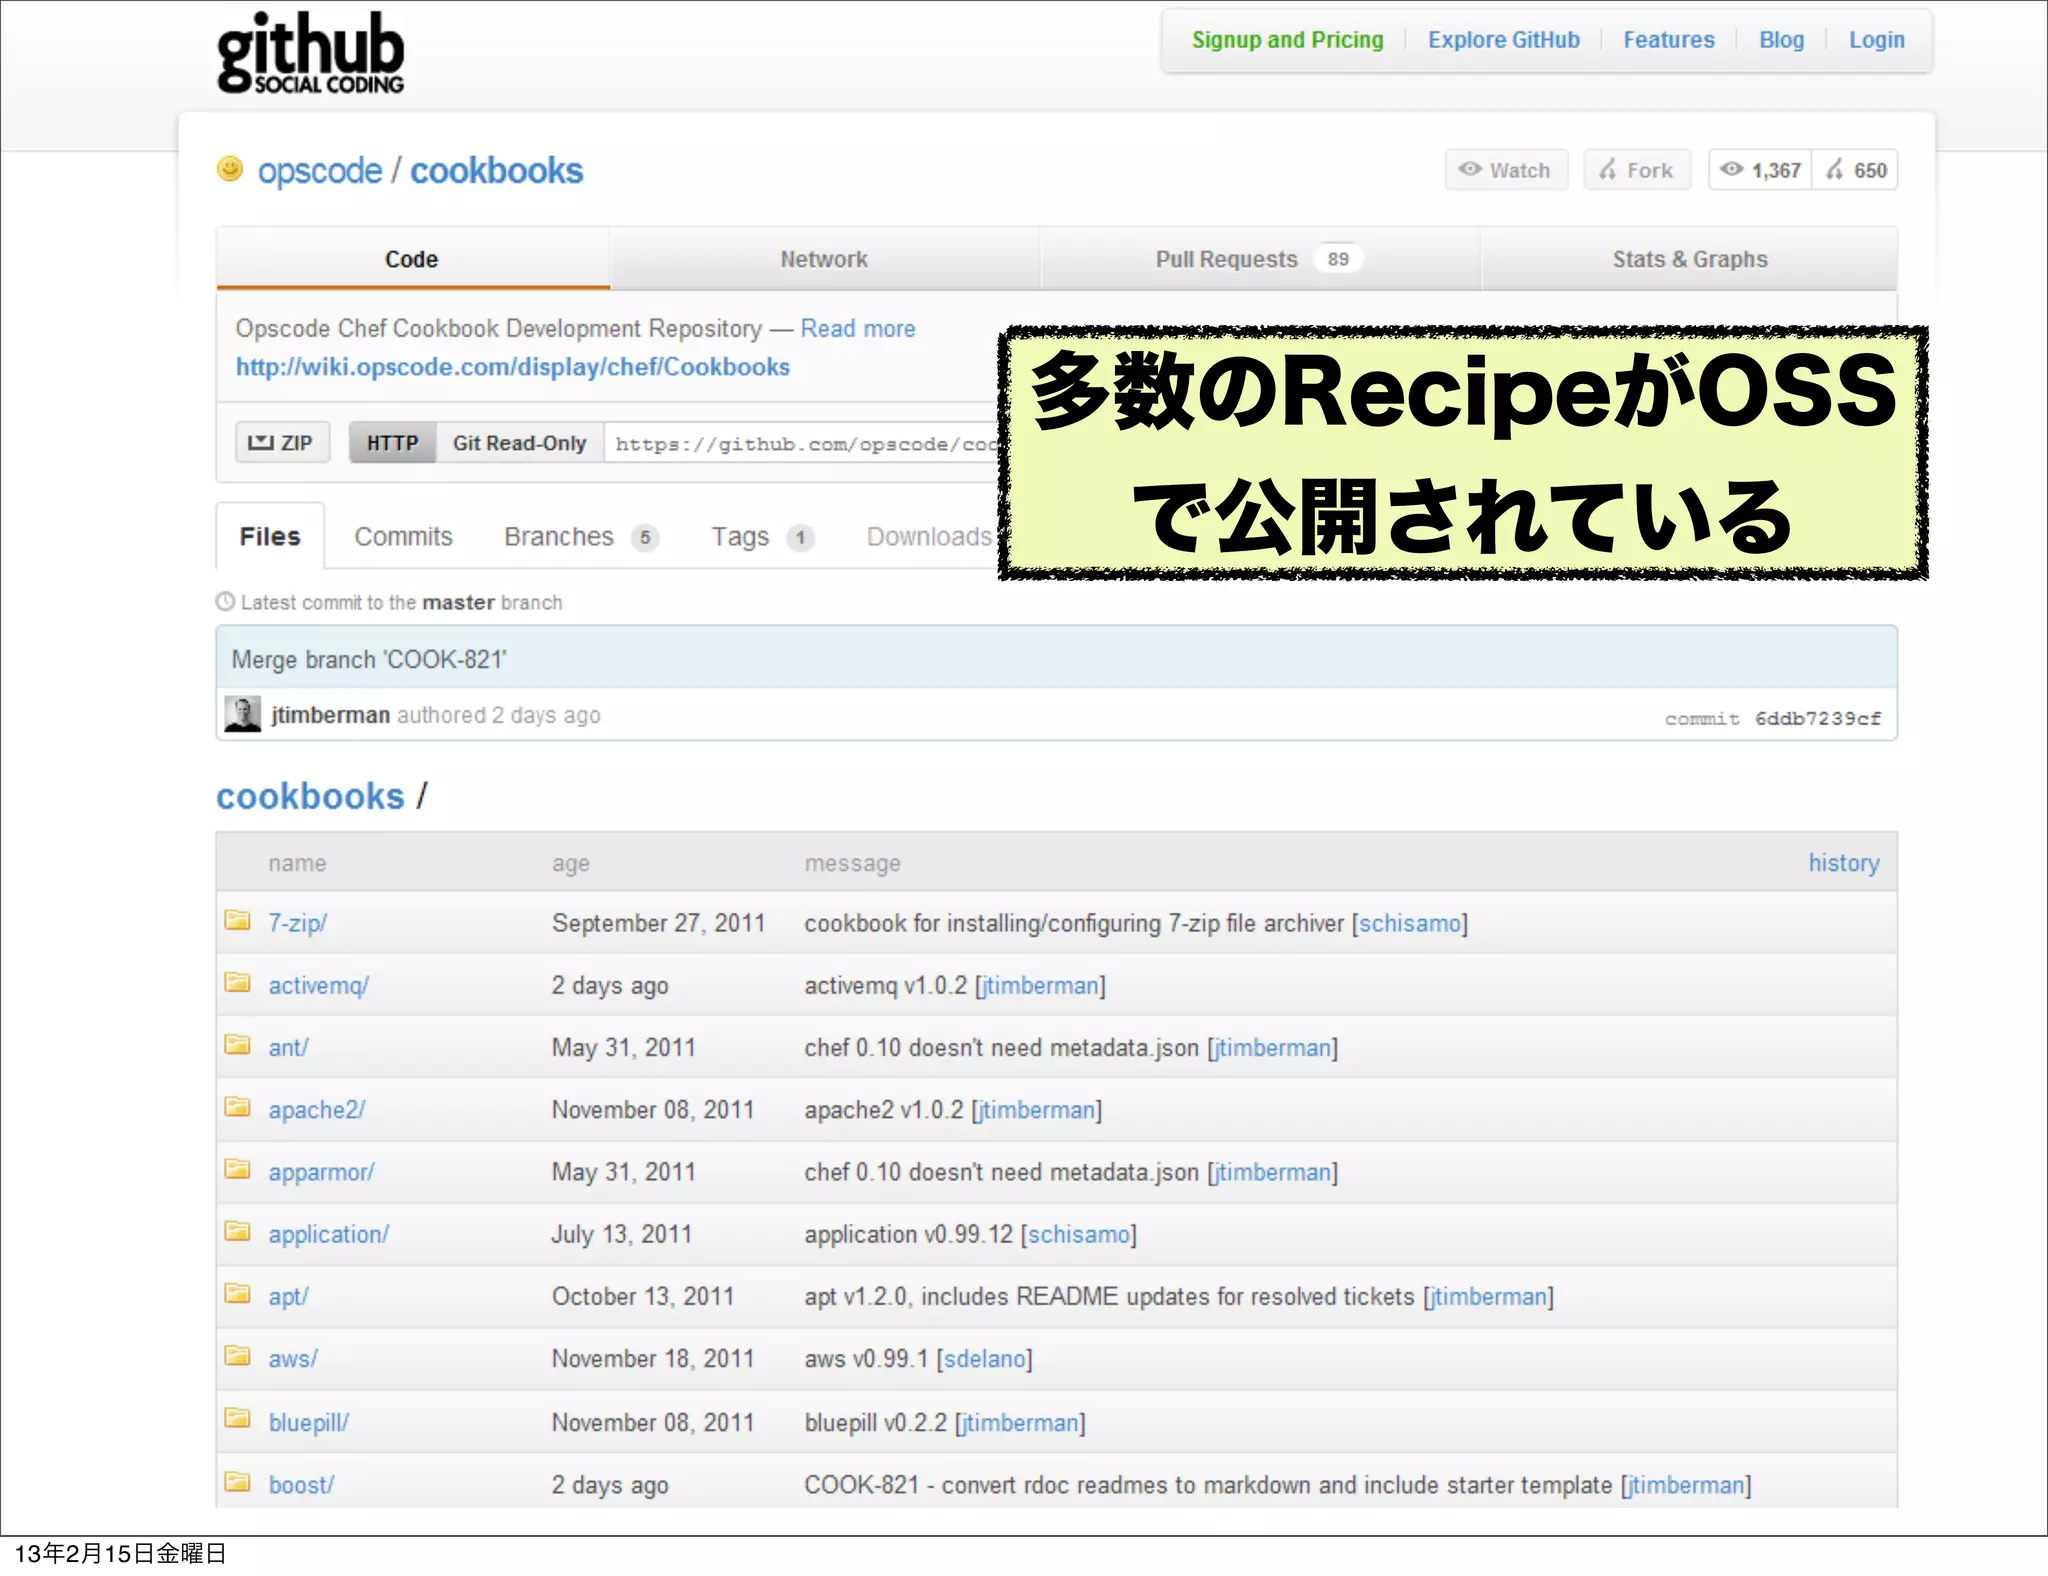Screen dimensions: 2048x1576
Task: Click the forks count 650
Action: pyautogui.click(x=1856, y=170)
